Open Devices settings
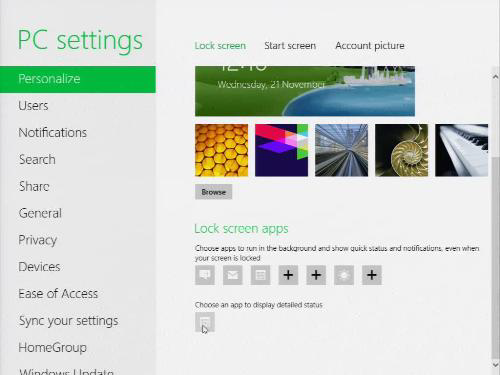Viewport: 500px width, 375px height. click(39, 267)
